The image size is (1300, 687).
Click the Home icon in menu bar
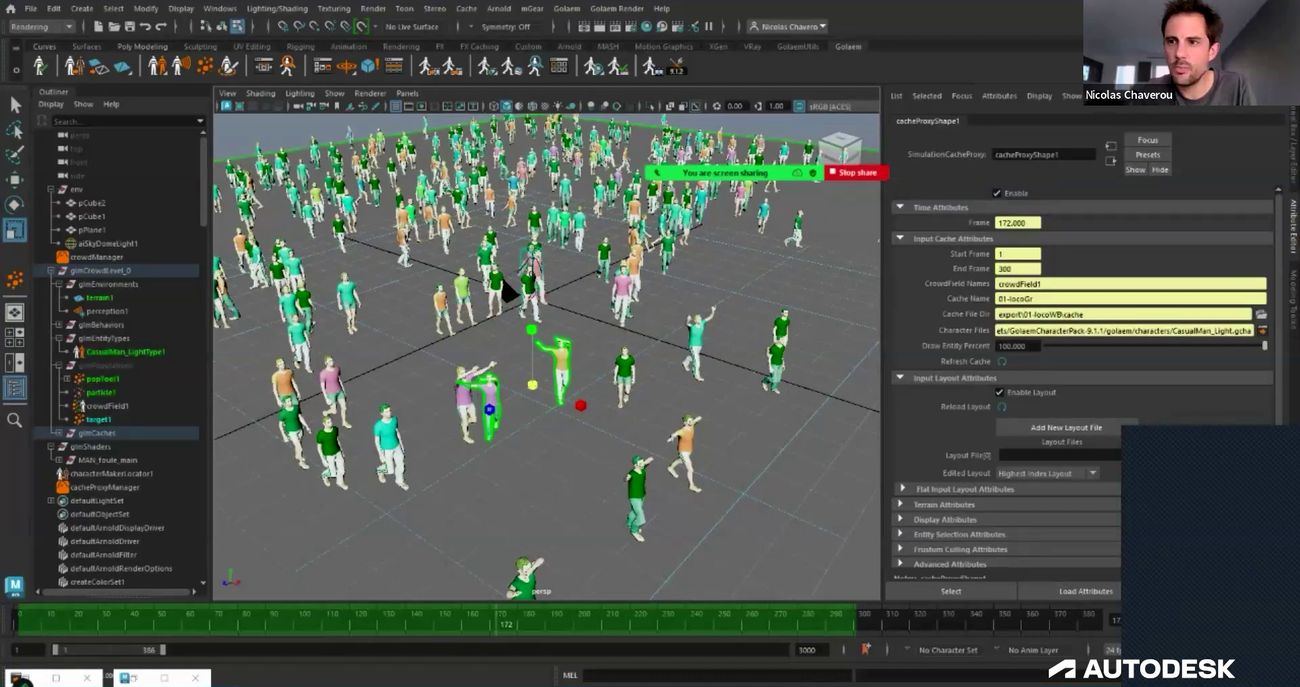click(x=10, y=9)
